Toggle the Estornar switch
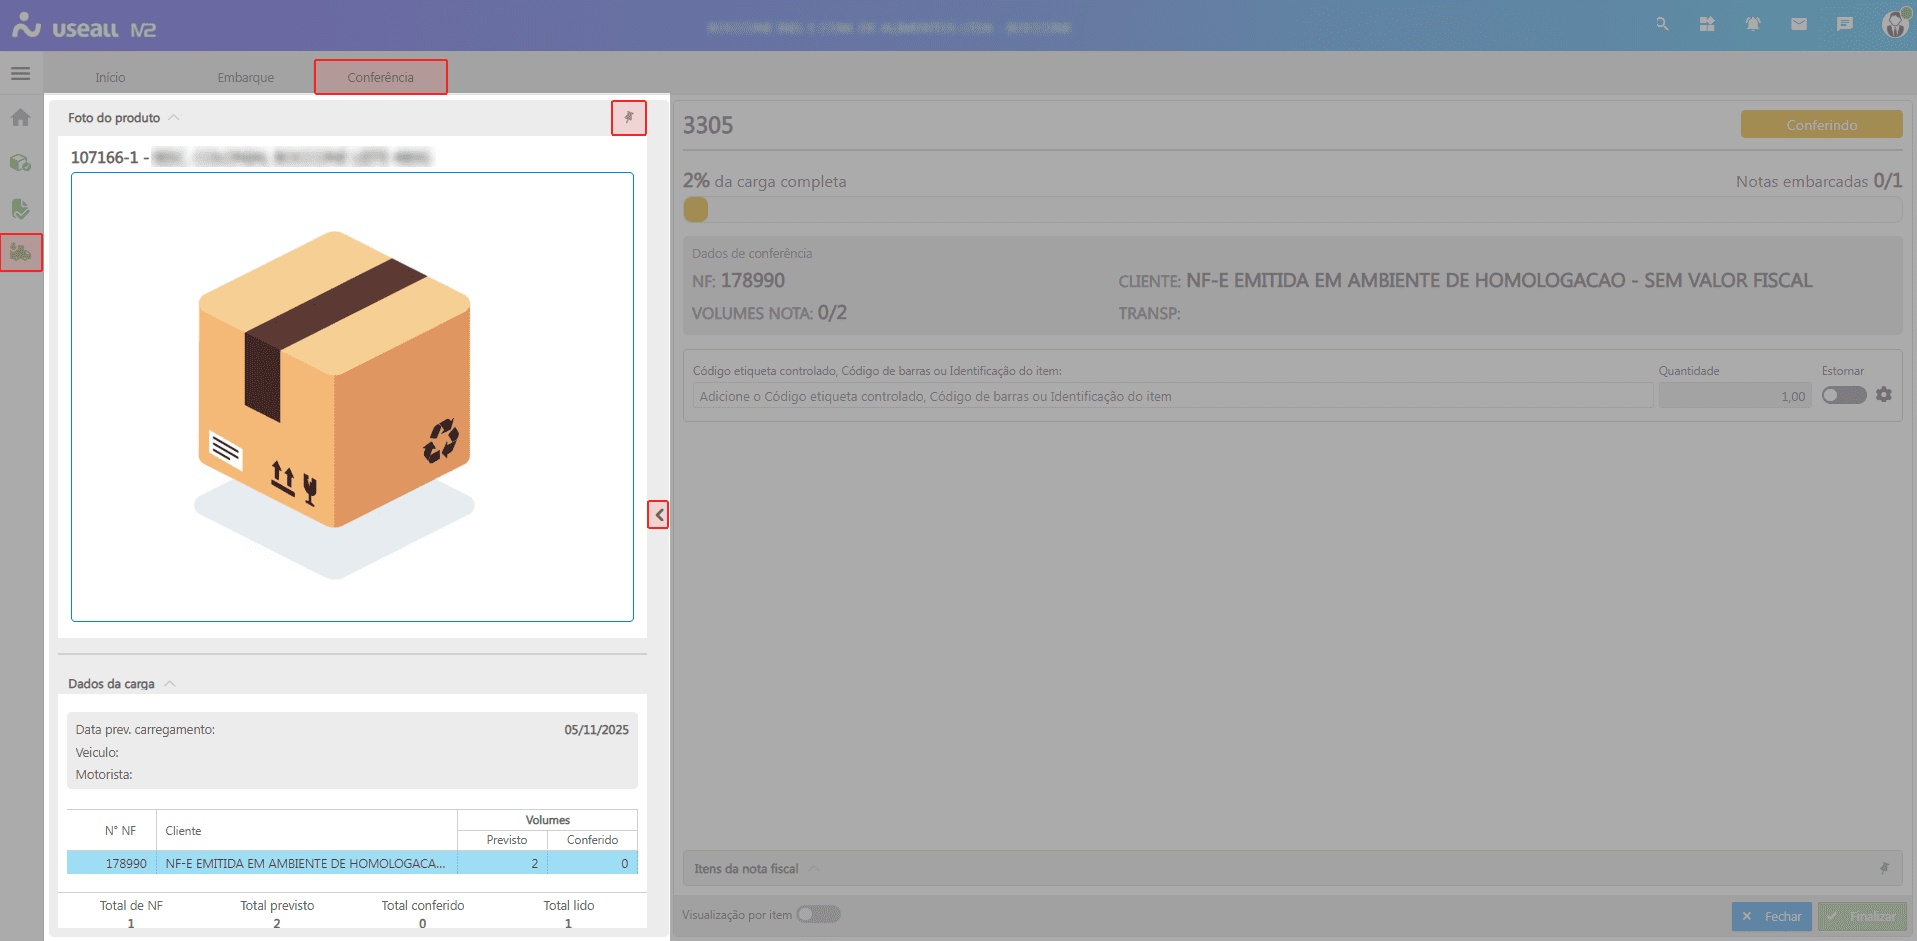 (1843, 395)
